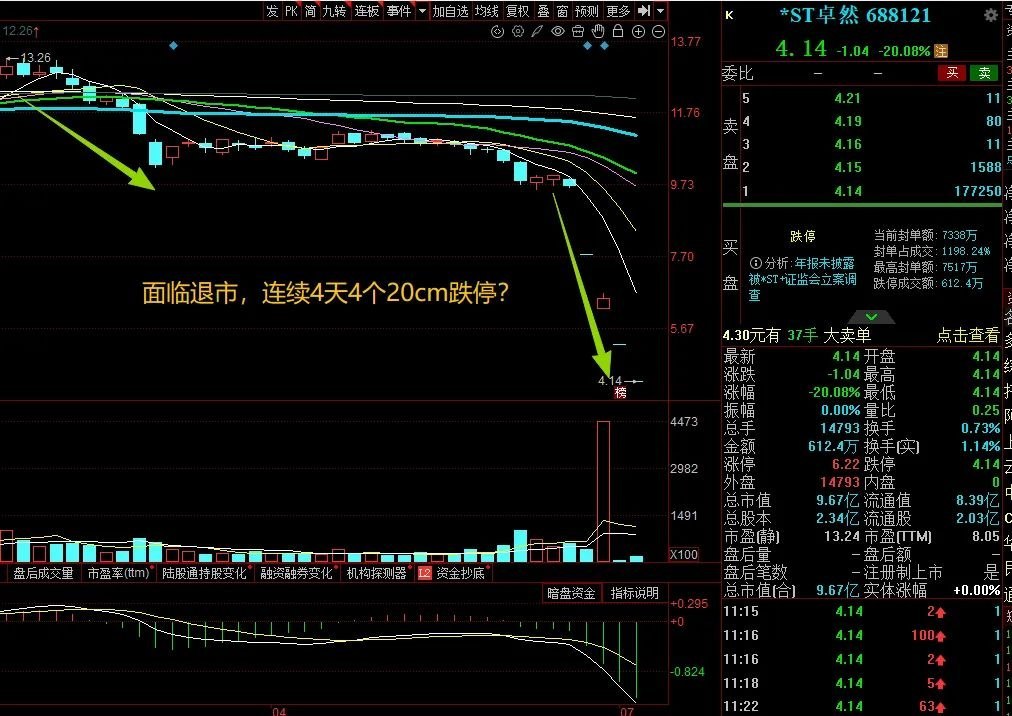Select the 连板 toolbar item

pyautogui.click(x=366, y=11)
